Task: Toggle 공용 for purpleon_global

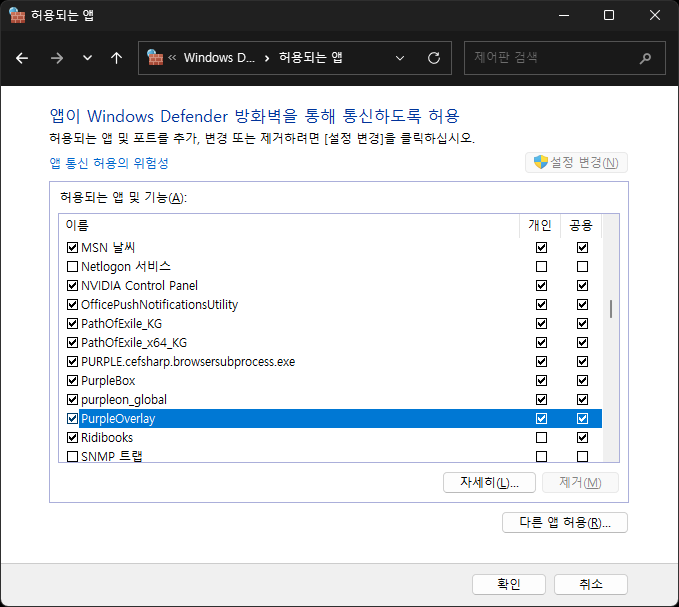Action: (582, 400)
